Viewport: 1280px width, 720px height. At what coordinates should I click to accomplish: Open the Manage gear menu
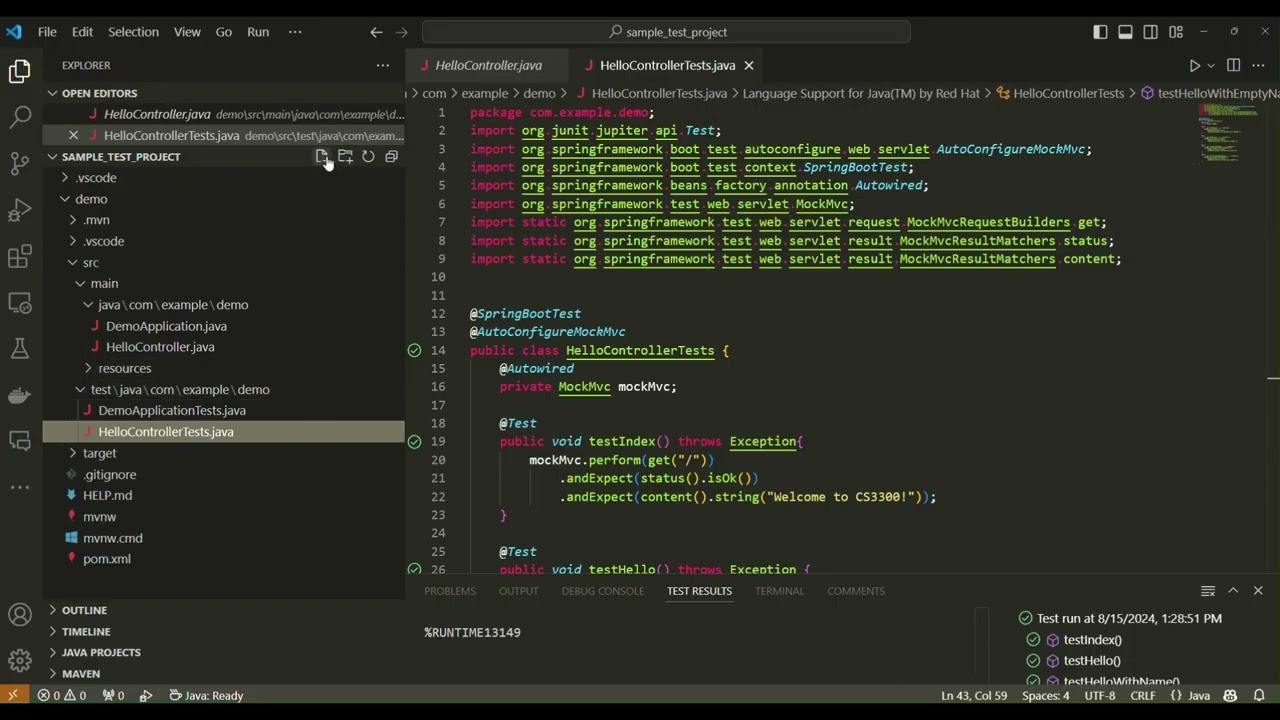pos(20,660)
